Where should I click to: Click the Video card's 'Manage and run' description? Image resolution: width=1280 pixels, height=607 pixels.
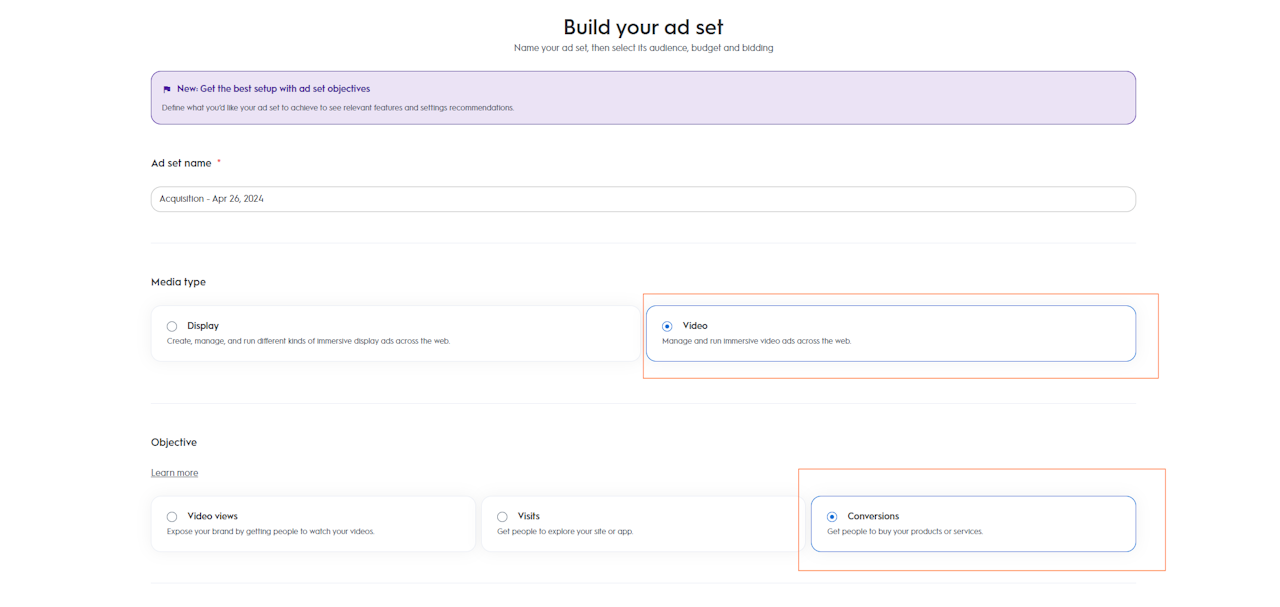tap(756, 341)
